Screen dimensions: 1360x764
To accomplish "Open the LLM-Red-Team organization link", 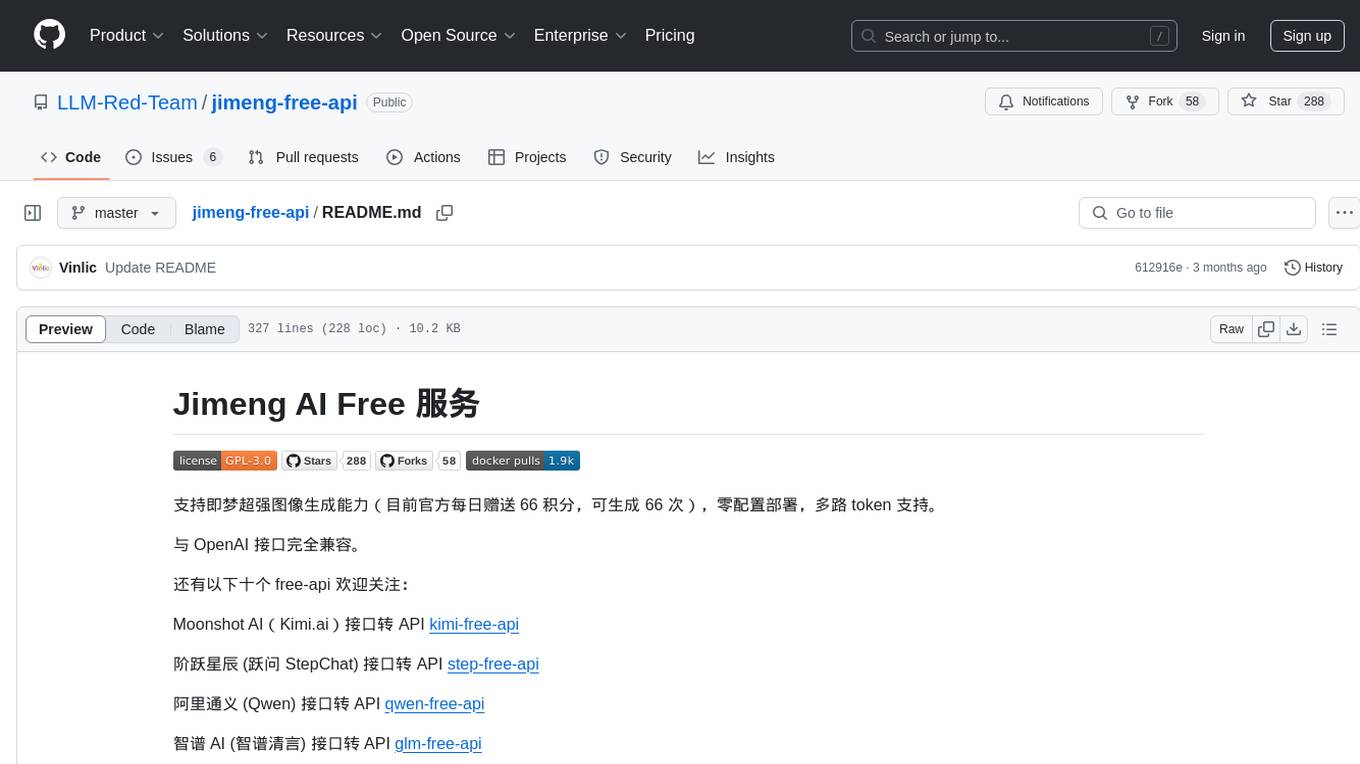I will (x=127, y=102).
